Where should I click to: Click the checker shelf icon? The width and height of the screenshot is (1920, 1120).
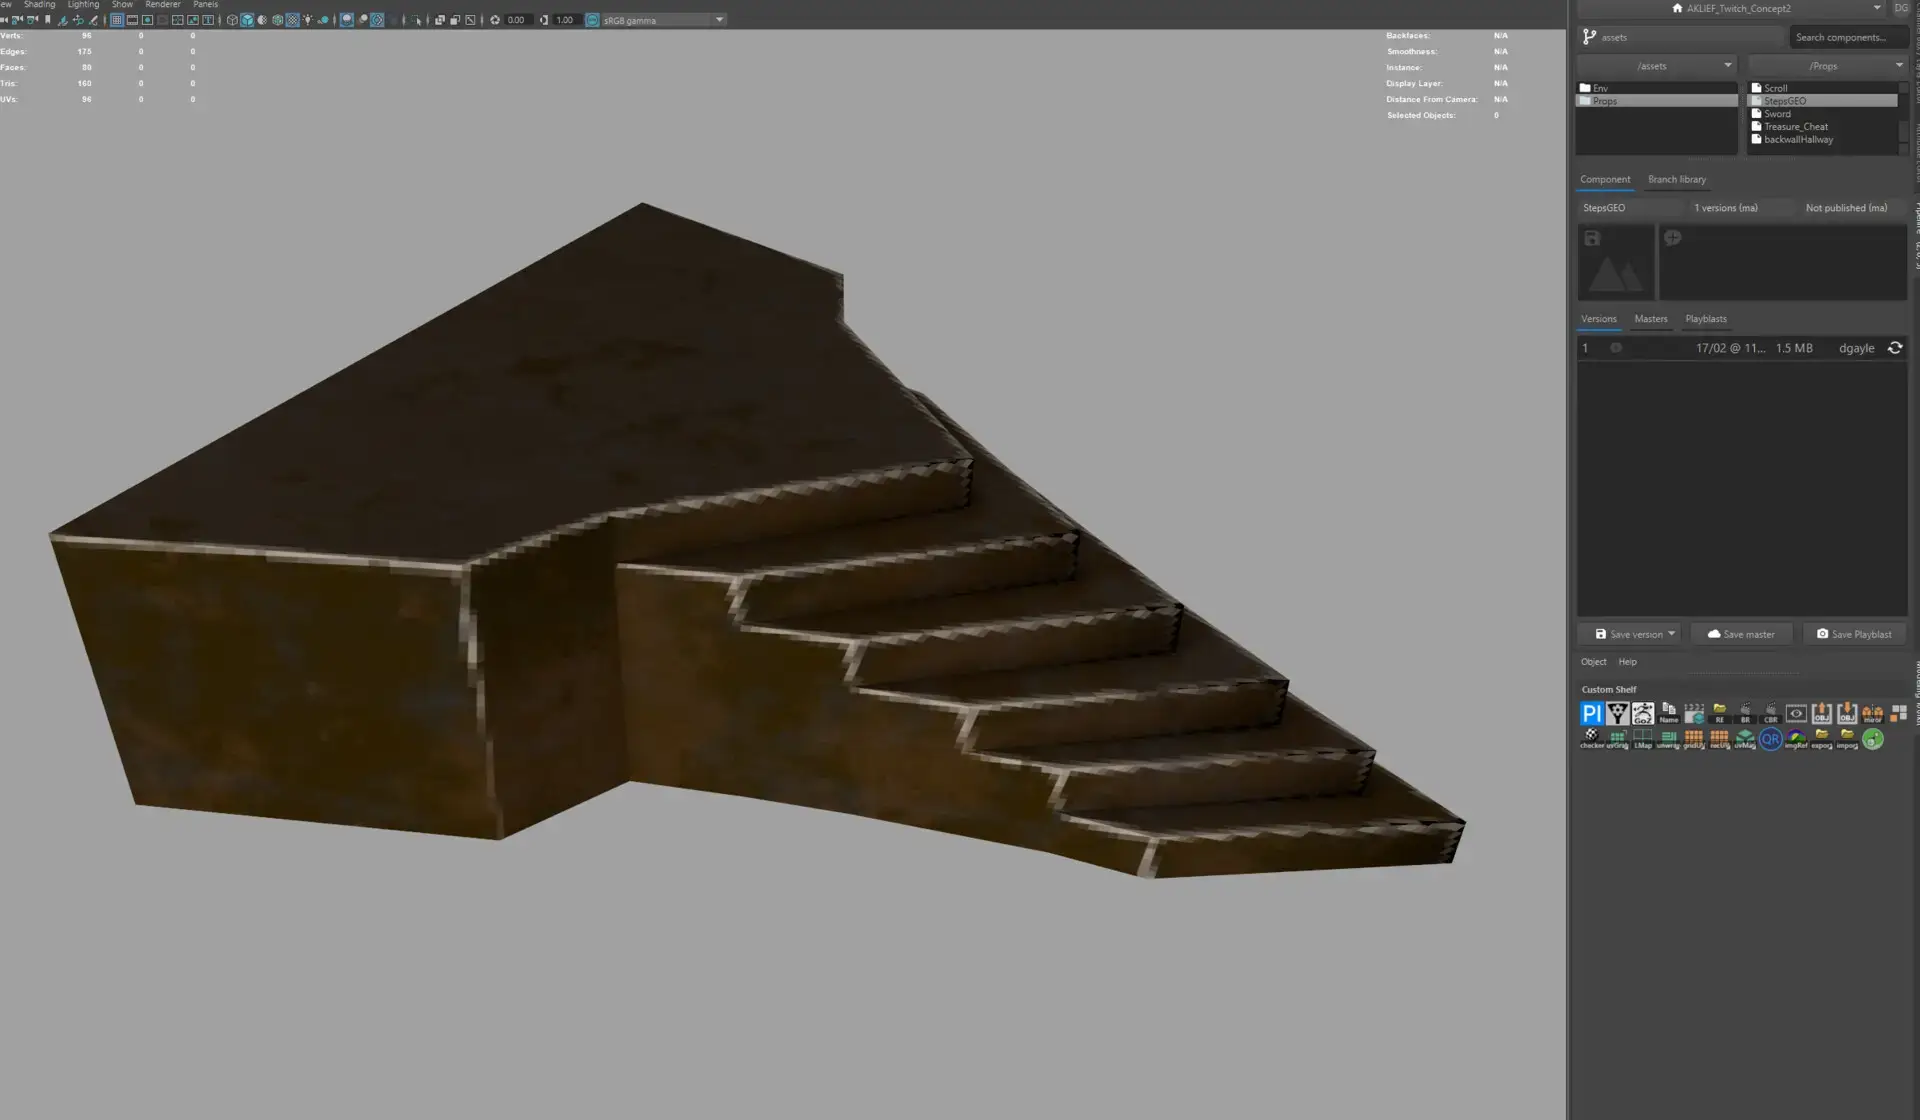pyautogui.click(x=1591, y=739)
